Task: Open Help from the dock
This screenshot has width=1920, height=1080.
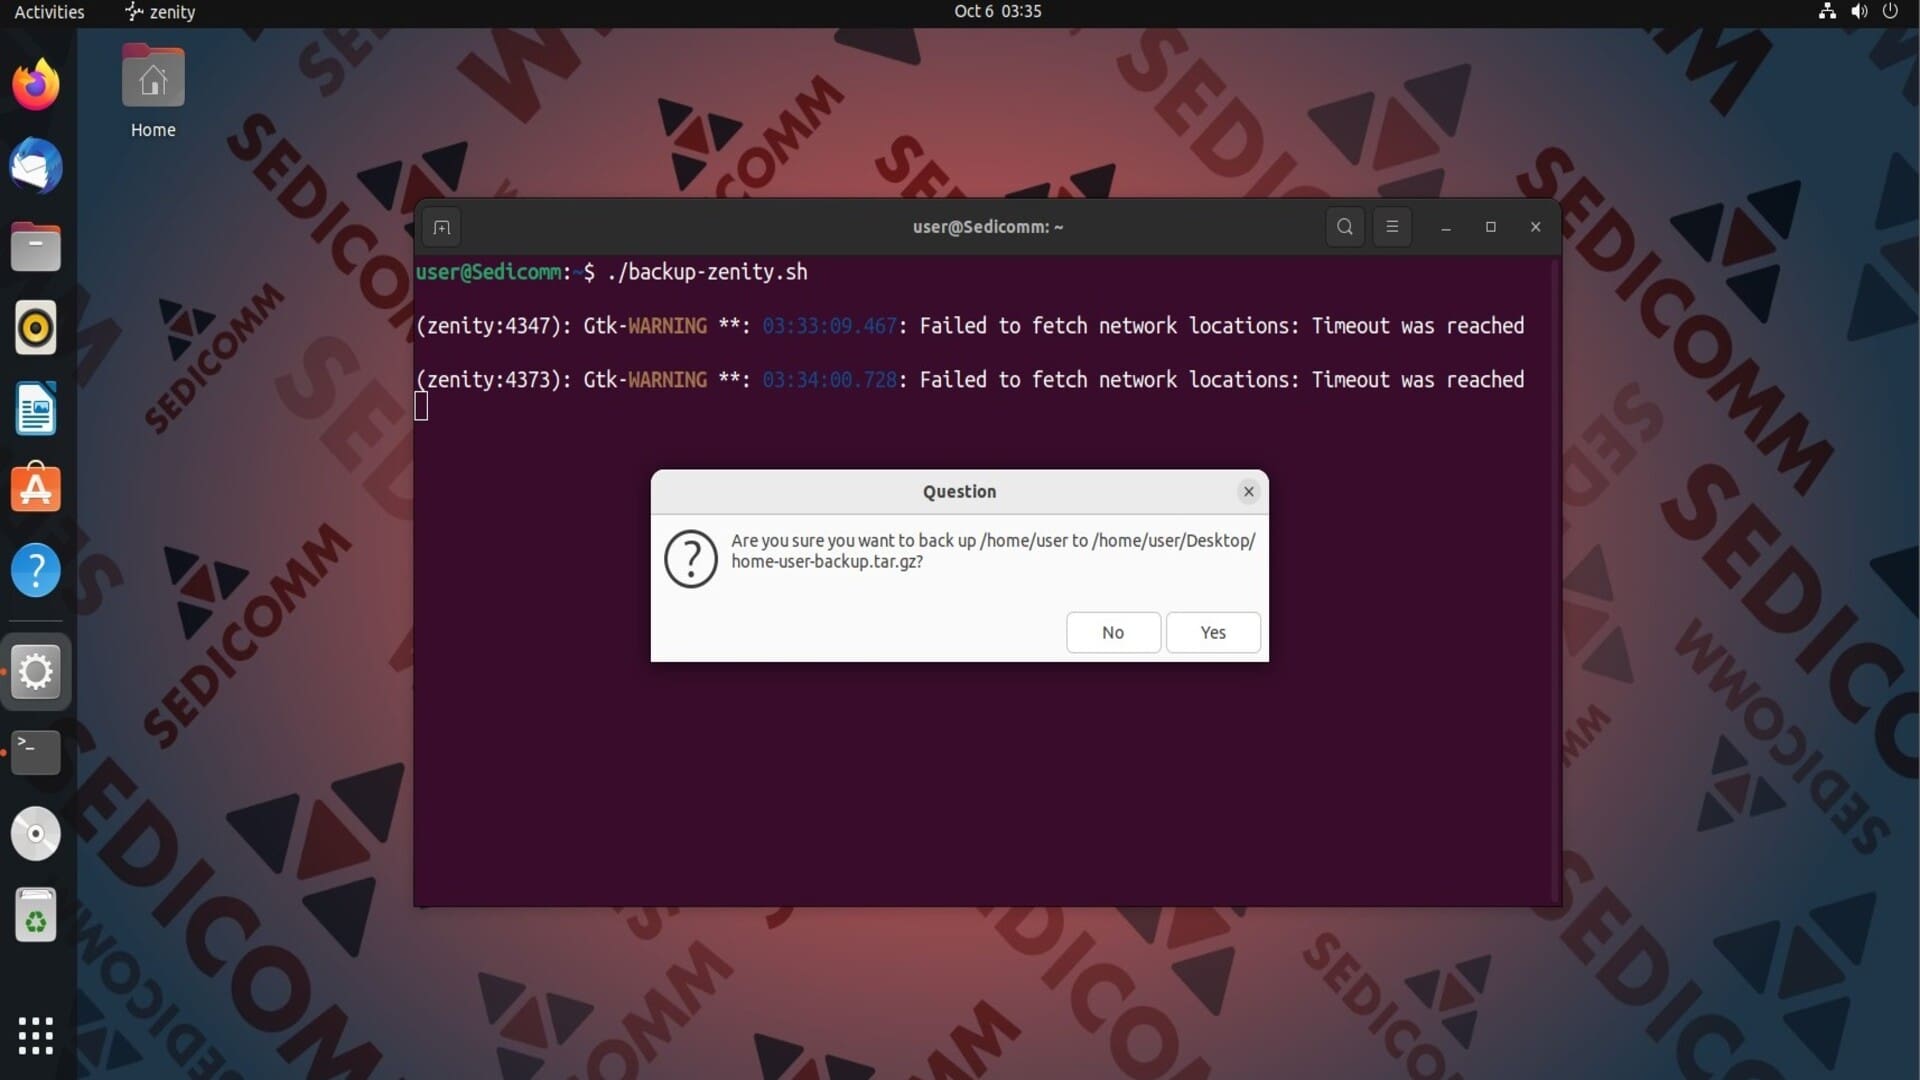Action: tap(36, 571)
